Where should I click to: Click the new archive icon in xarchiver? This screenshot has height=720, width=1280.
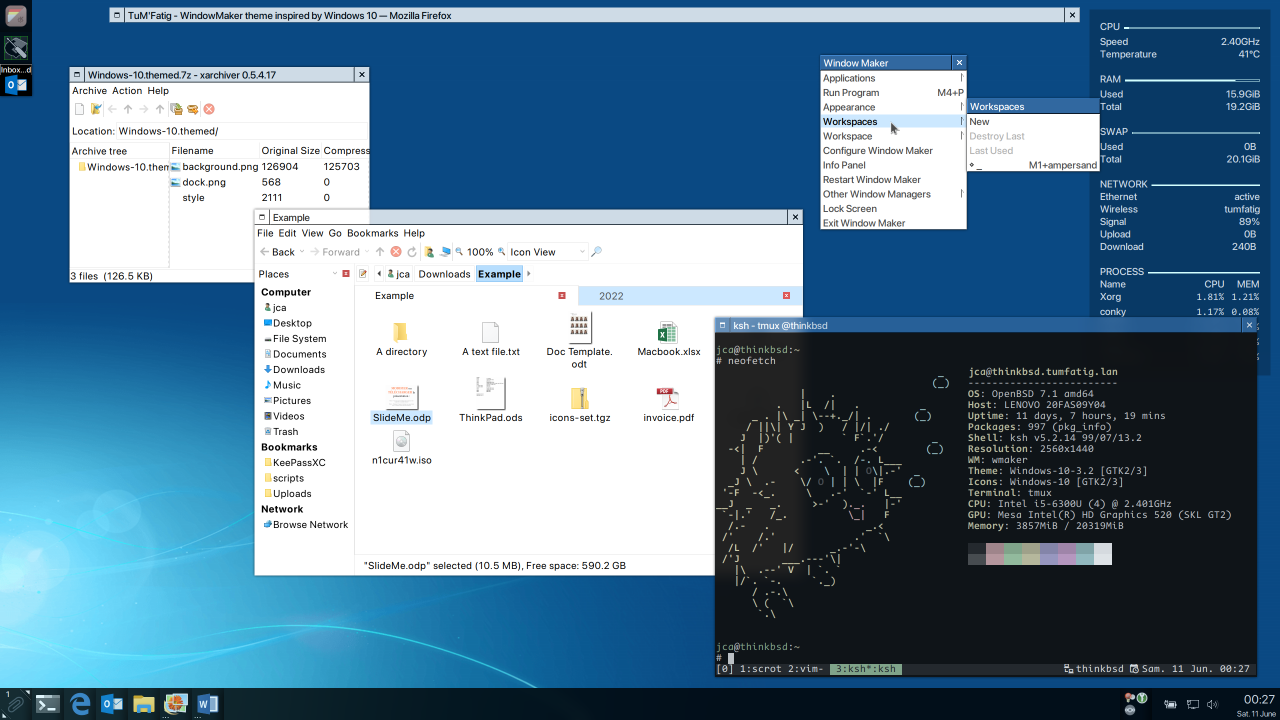[79, 109]
